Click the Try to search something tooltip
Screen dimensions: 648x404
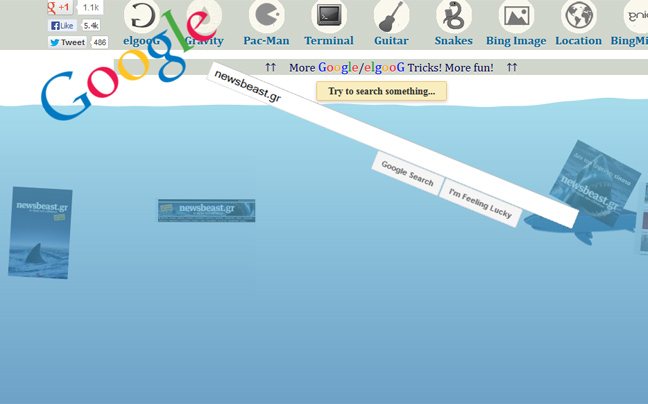pyautogui.click(x=381, y=91)
